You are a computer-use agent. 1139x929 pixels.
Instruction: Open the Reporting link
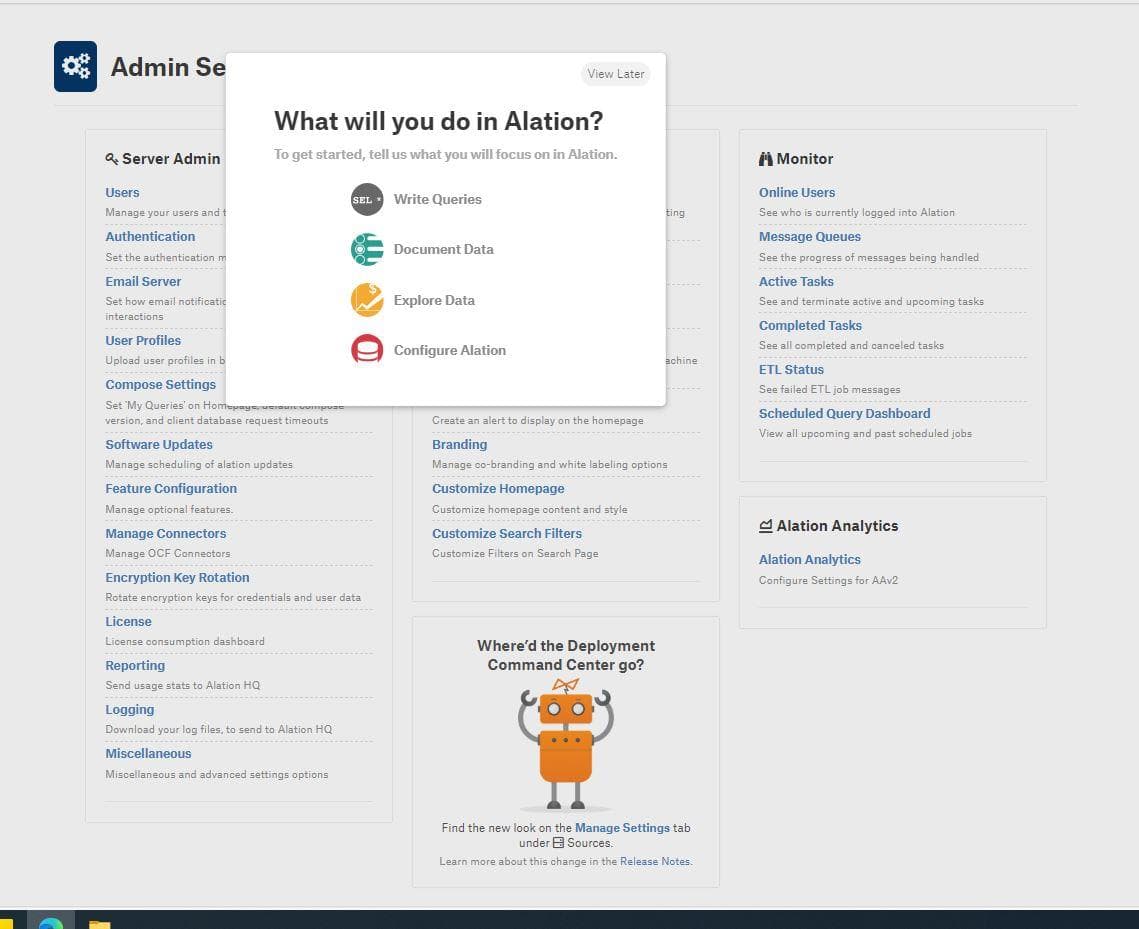point(135,665)
